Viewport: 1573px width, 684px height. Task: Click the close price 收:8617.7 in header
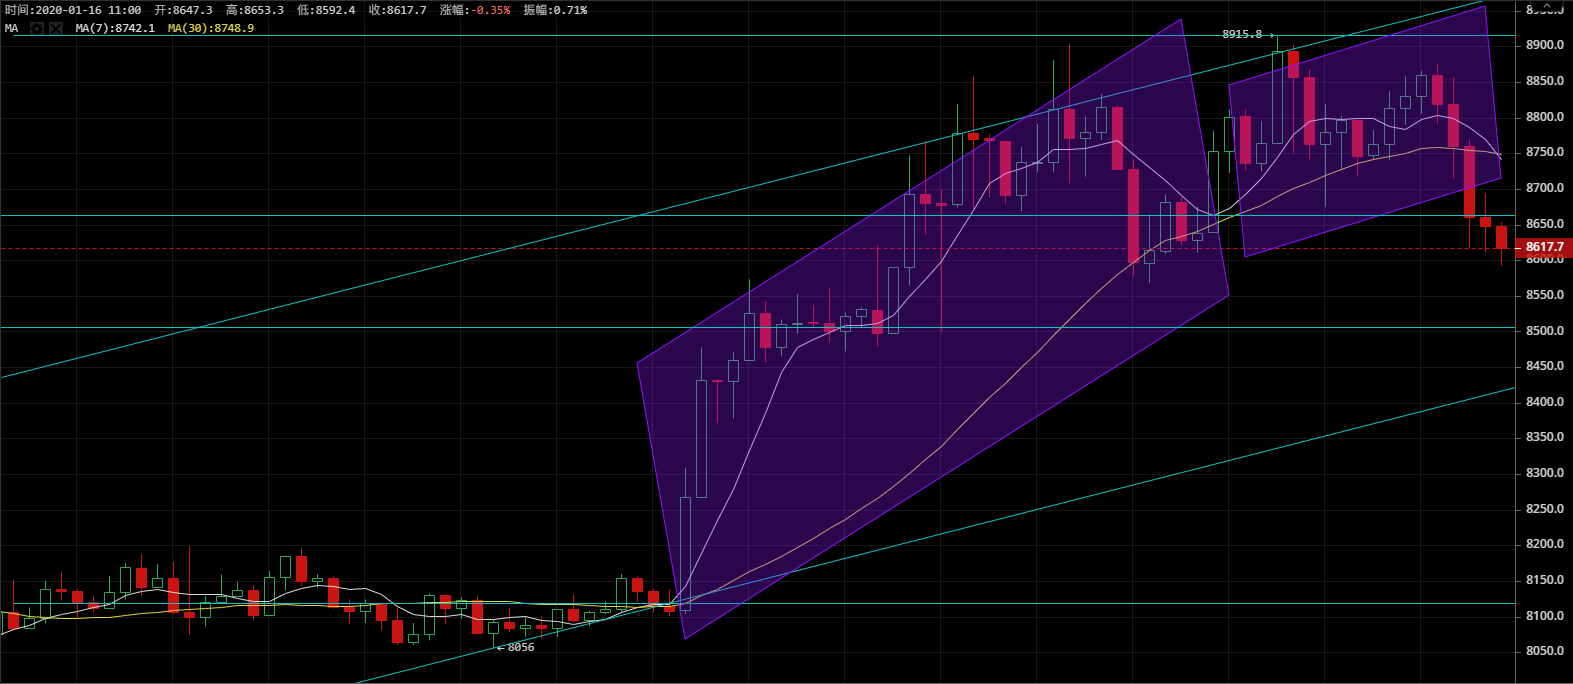[397, 10]
